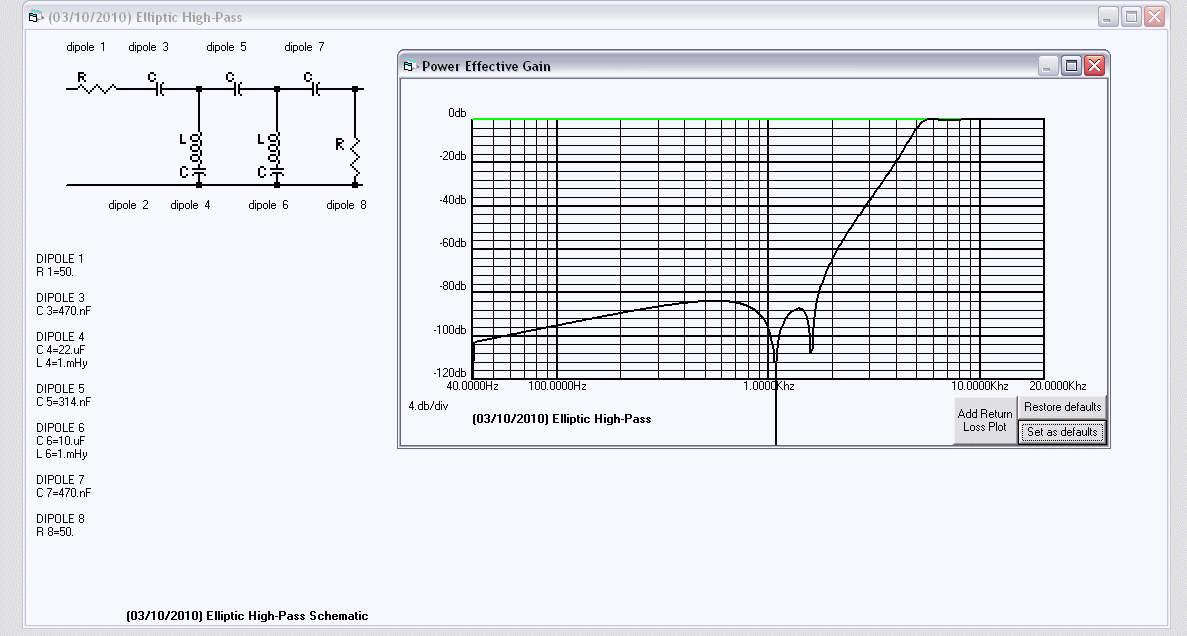This screenshot has width=1187, height=636.
Task: Click the '0db' axis label
Action: click(x=457, y=113)
